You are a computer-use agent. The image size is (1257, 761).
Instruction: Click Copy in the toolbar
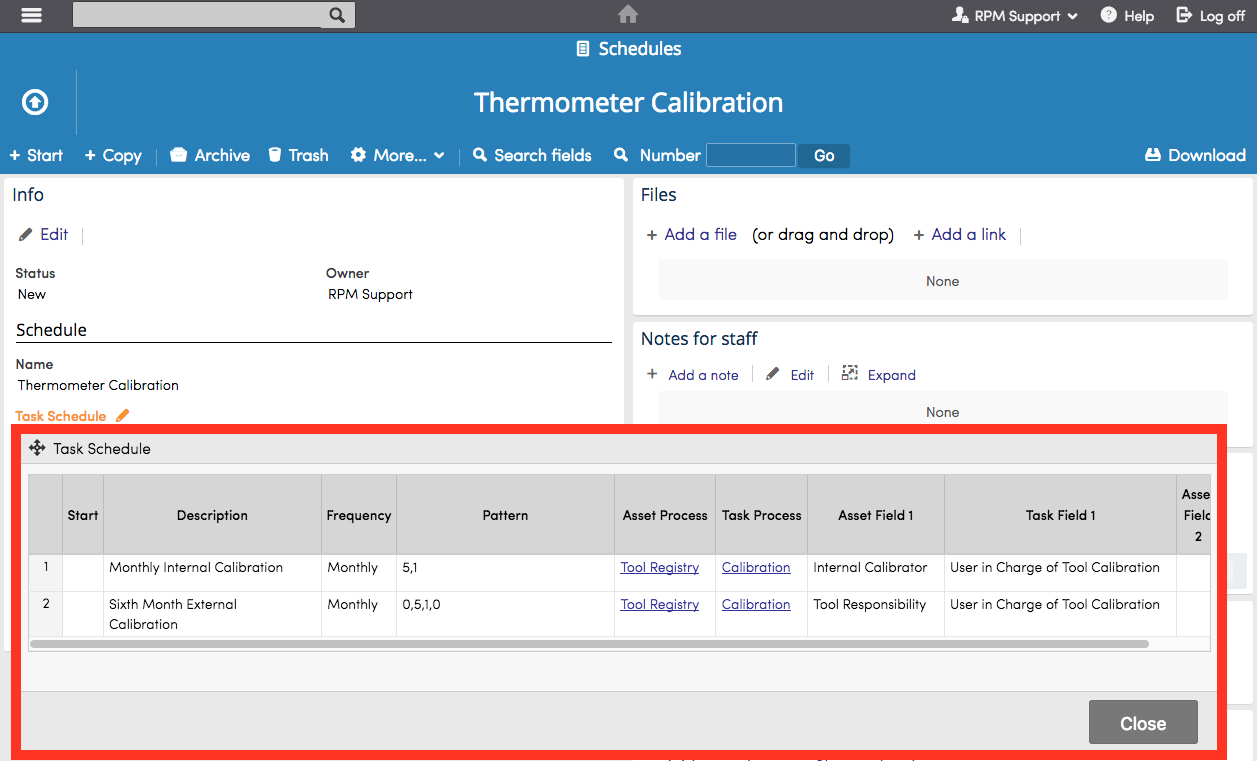[x=113, y=155]
